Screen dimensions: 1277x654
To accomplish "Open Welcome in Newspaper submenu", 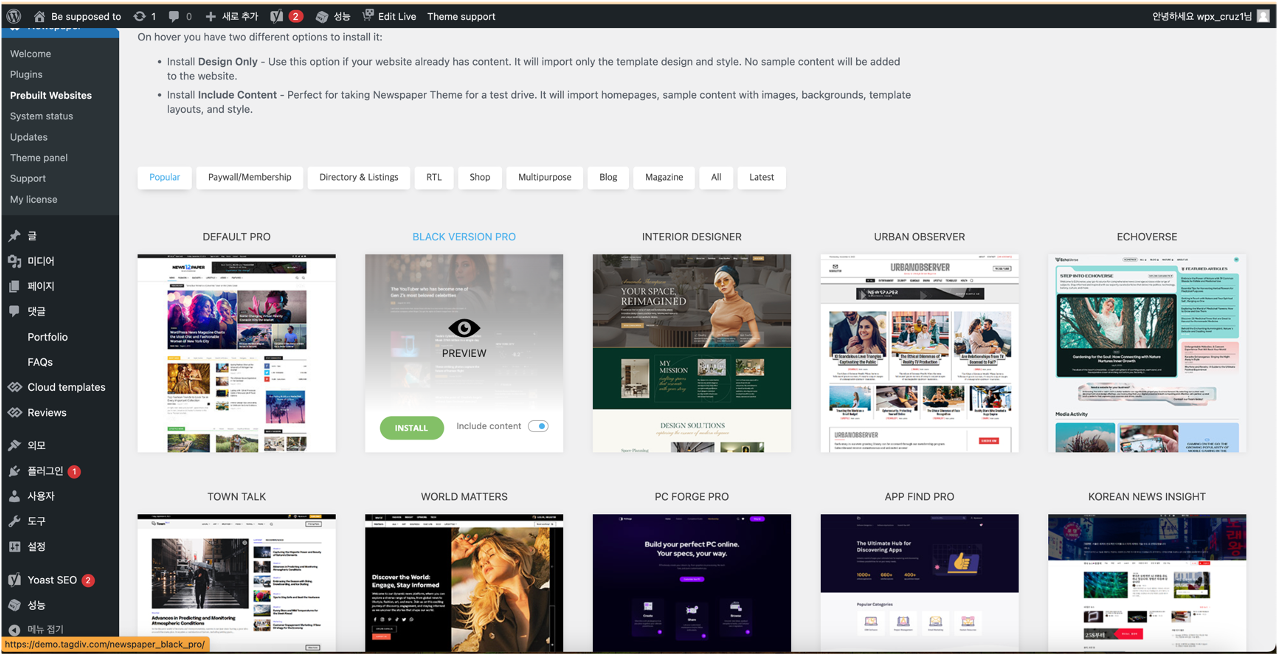I will click(x=31, y=54).
